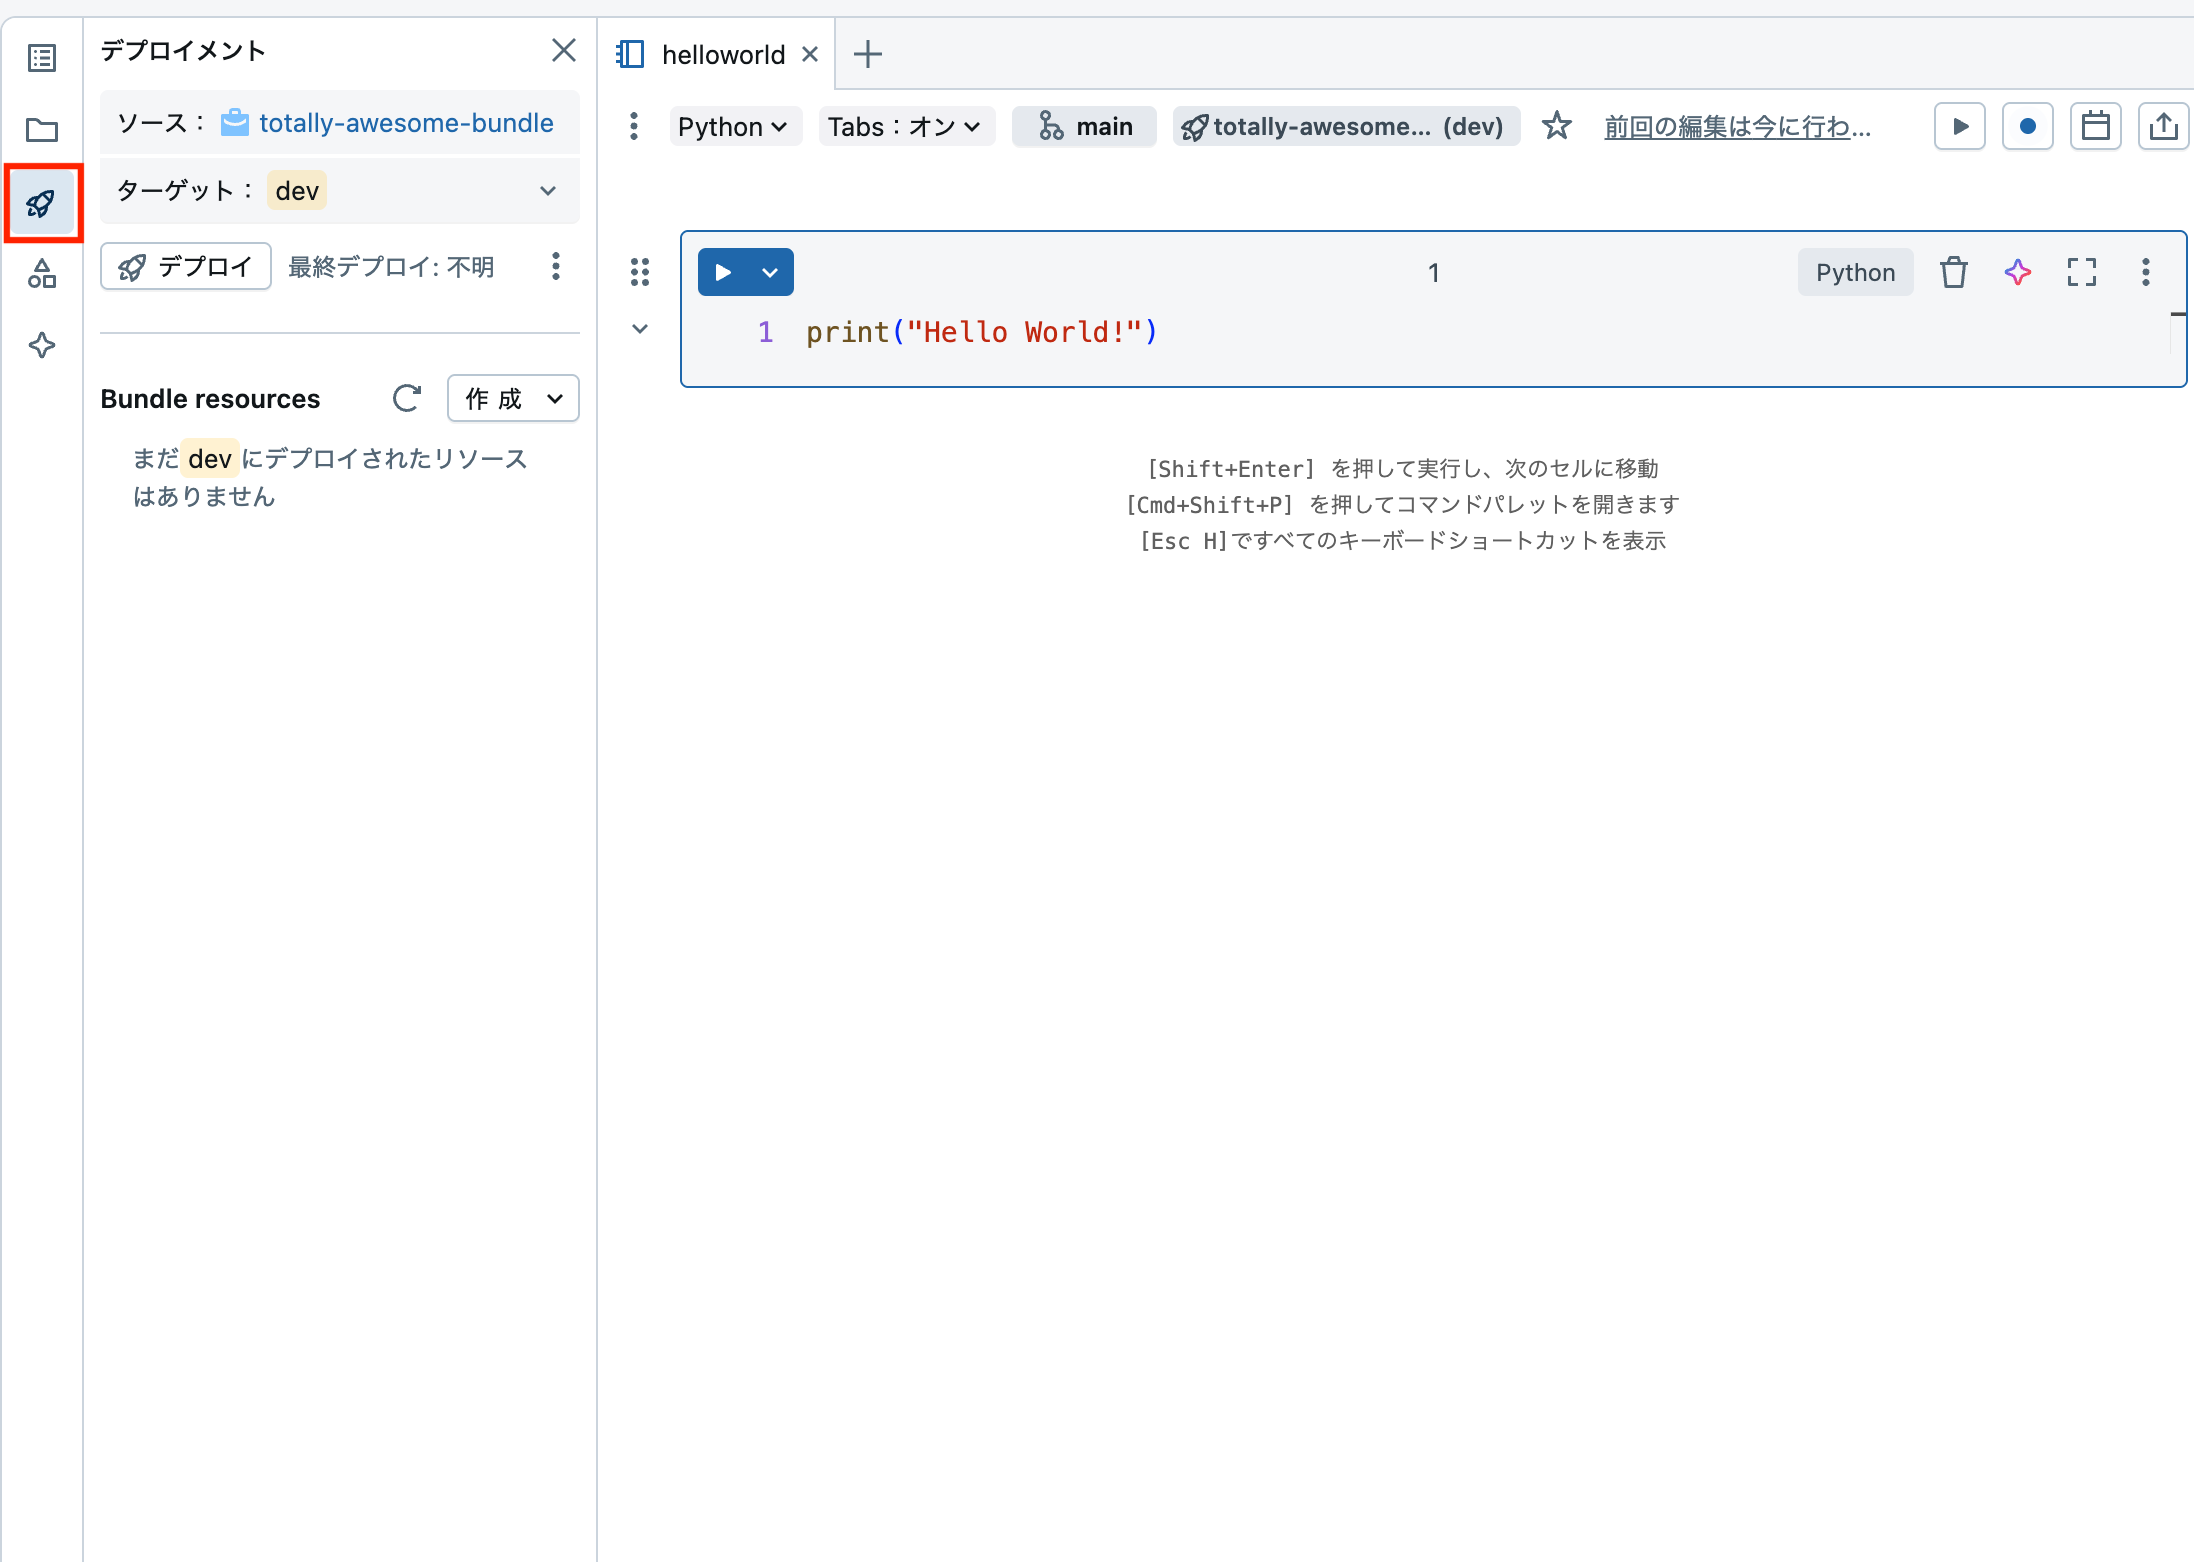The image size is (2194, 1562).
Task: Record the notebook with the blue record control
Action: [2027, 126]
